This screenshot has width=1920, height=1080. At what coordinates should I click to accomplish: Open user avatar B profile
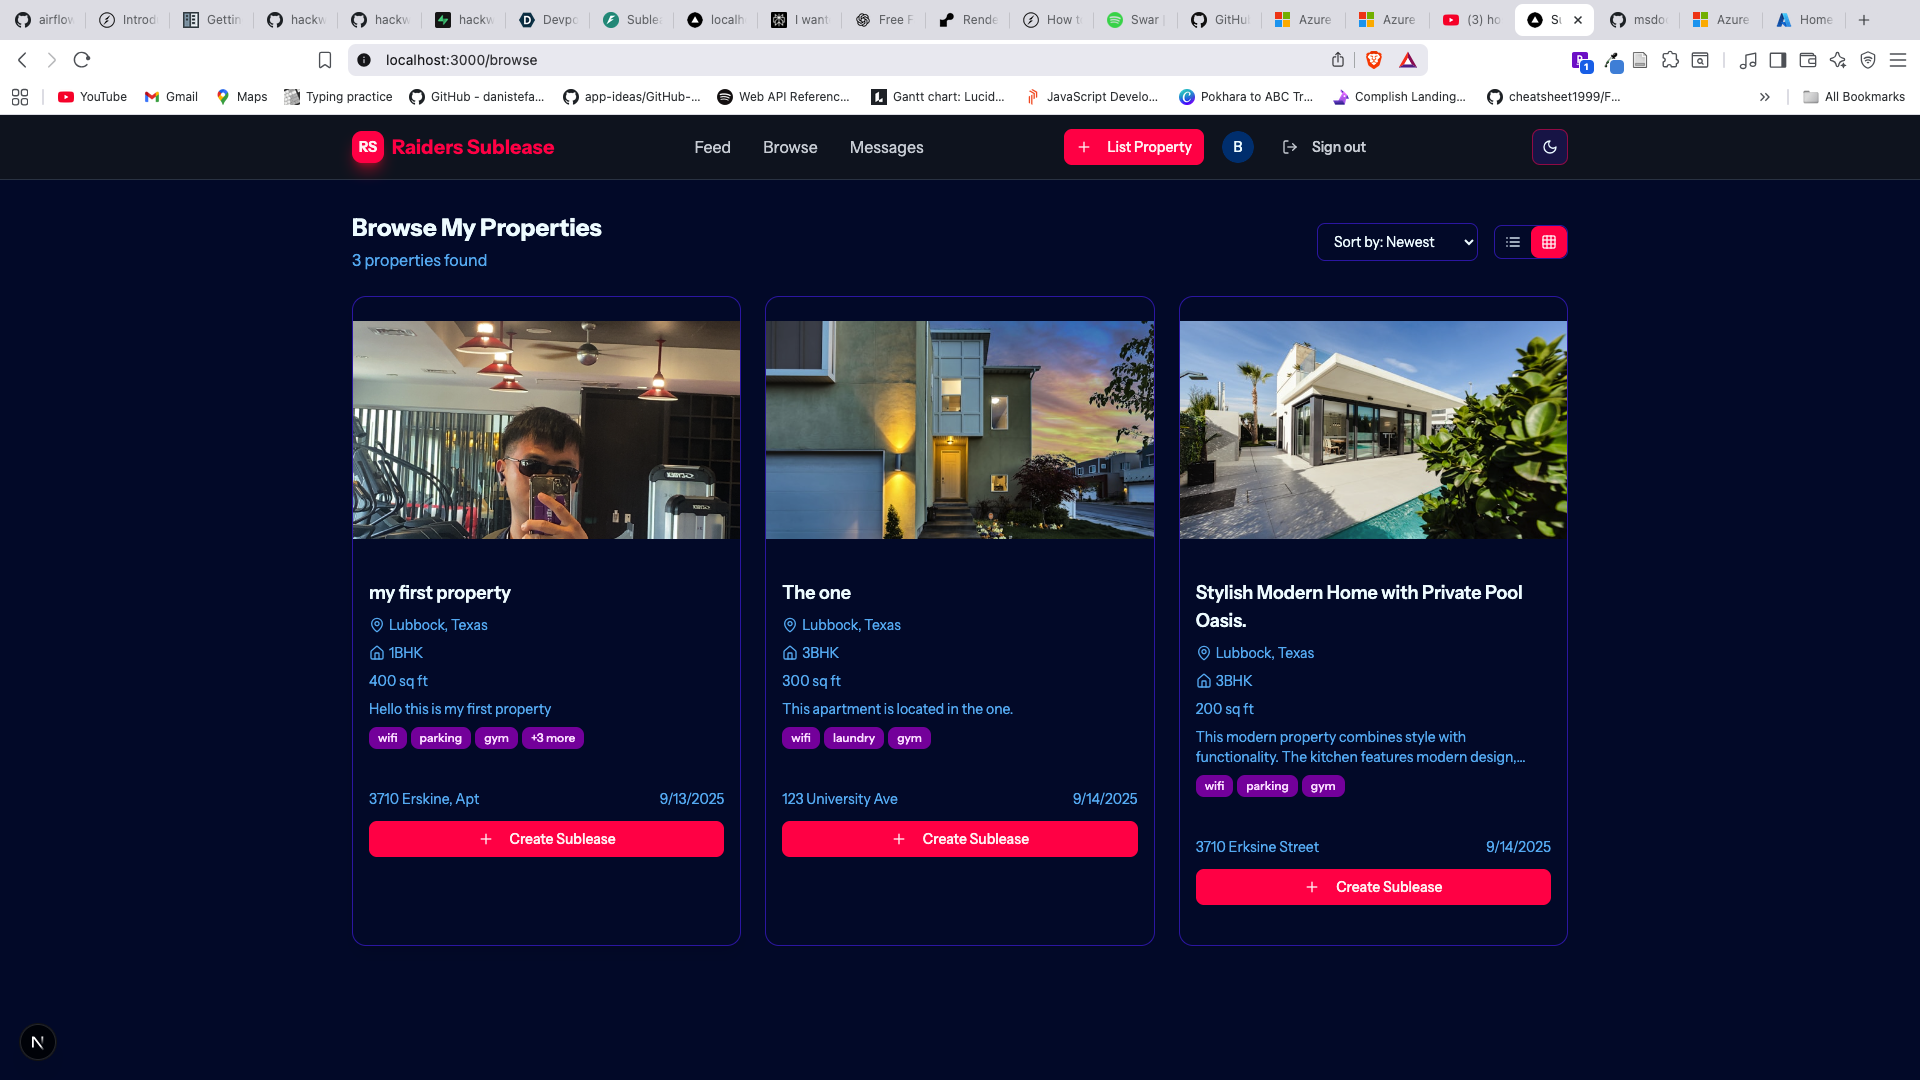point(1237,147)
